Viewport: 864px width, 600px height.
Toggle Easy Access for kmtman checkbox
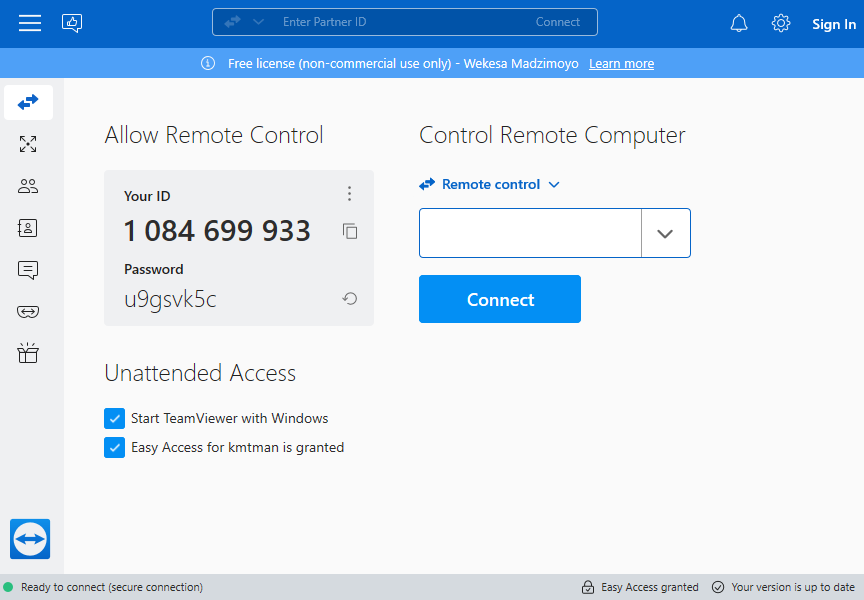[114, 447]
